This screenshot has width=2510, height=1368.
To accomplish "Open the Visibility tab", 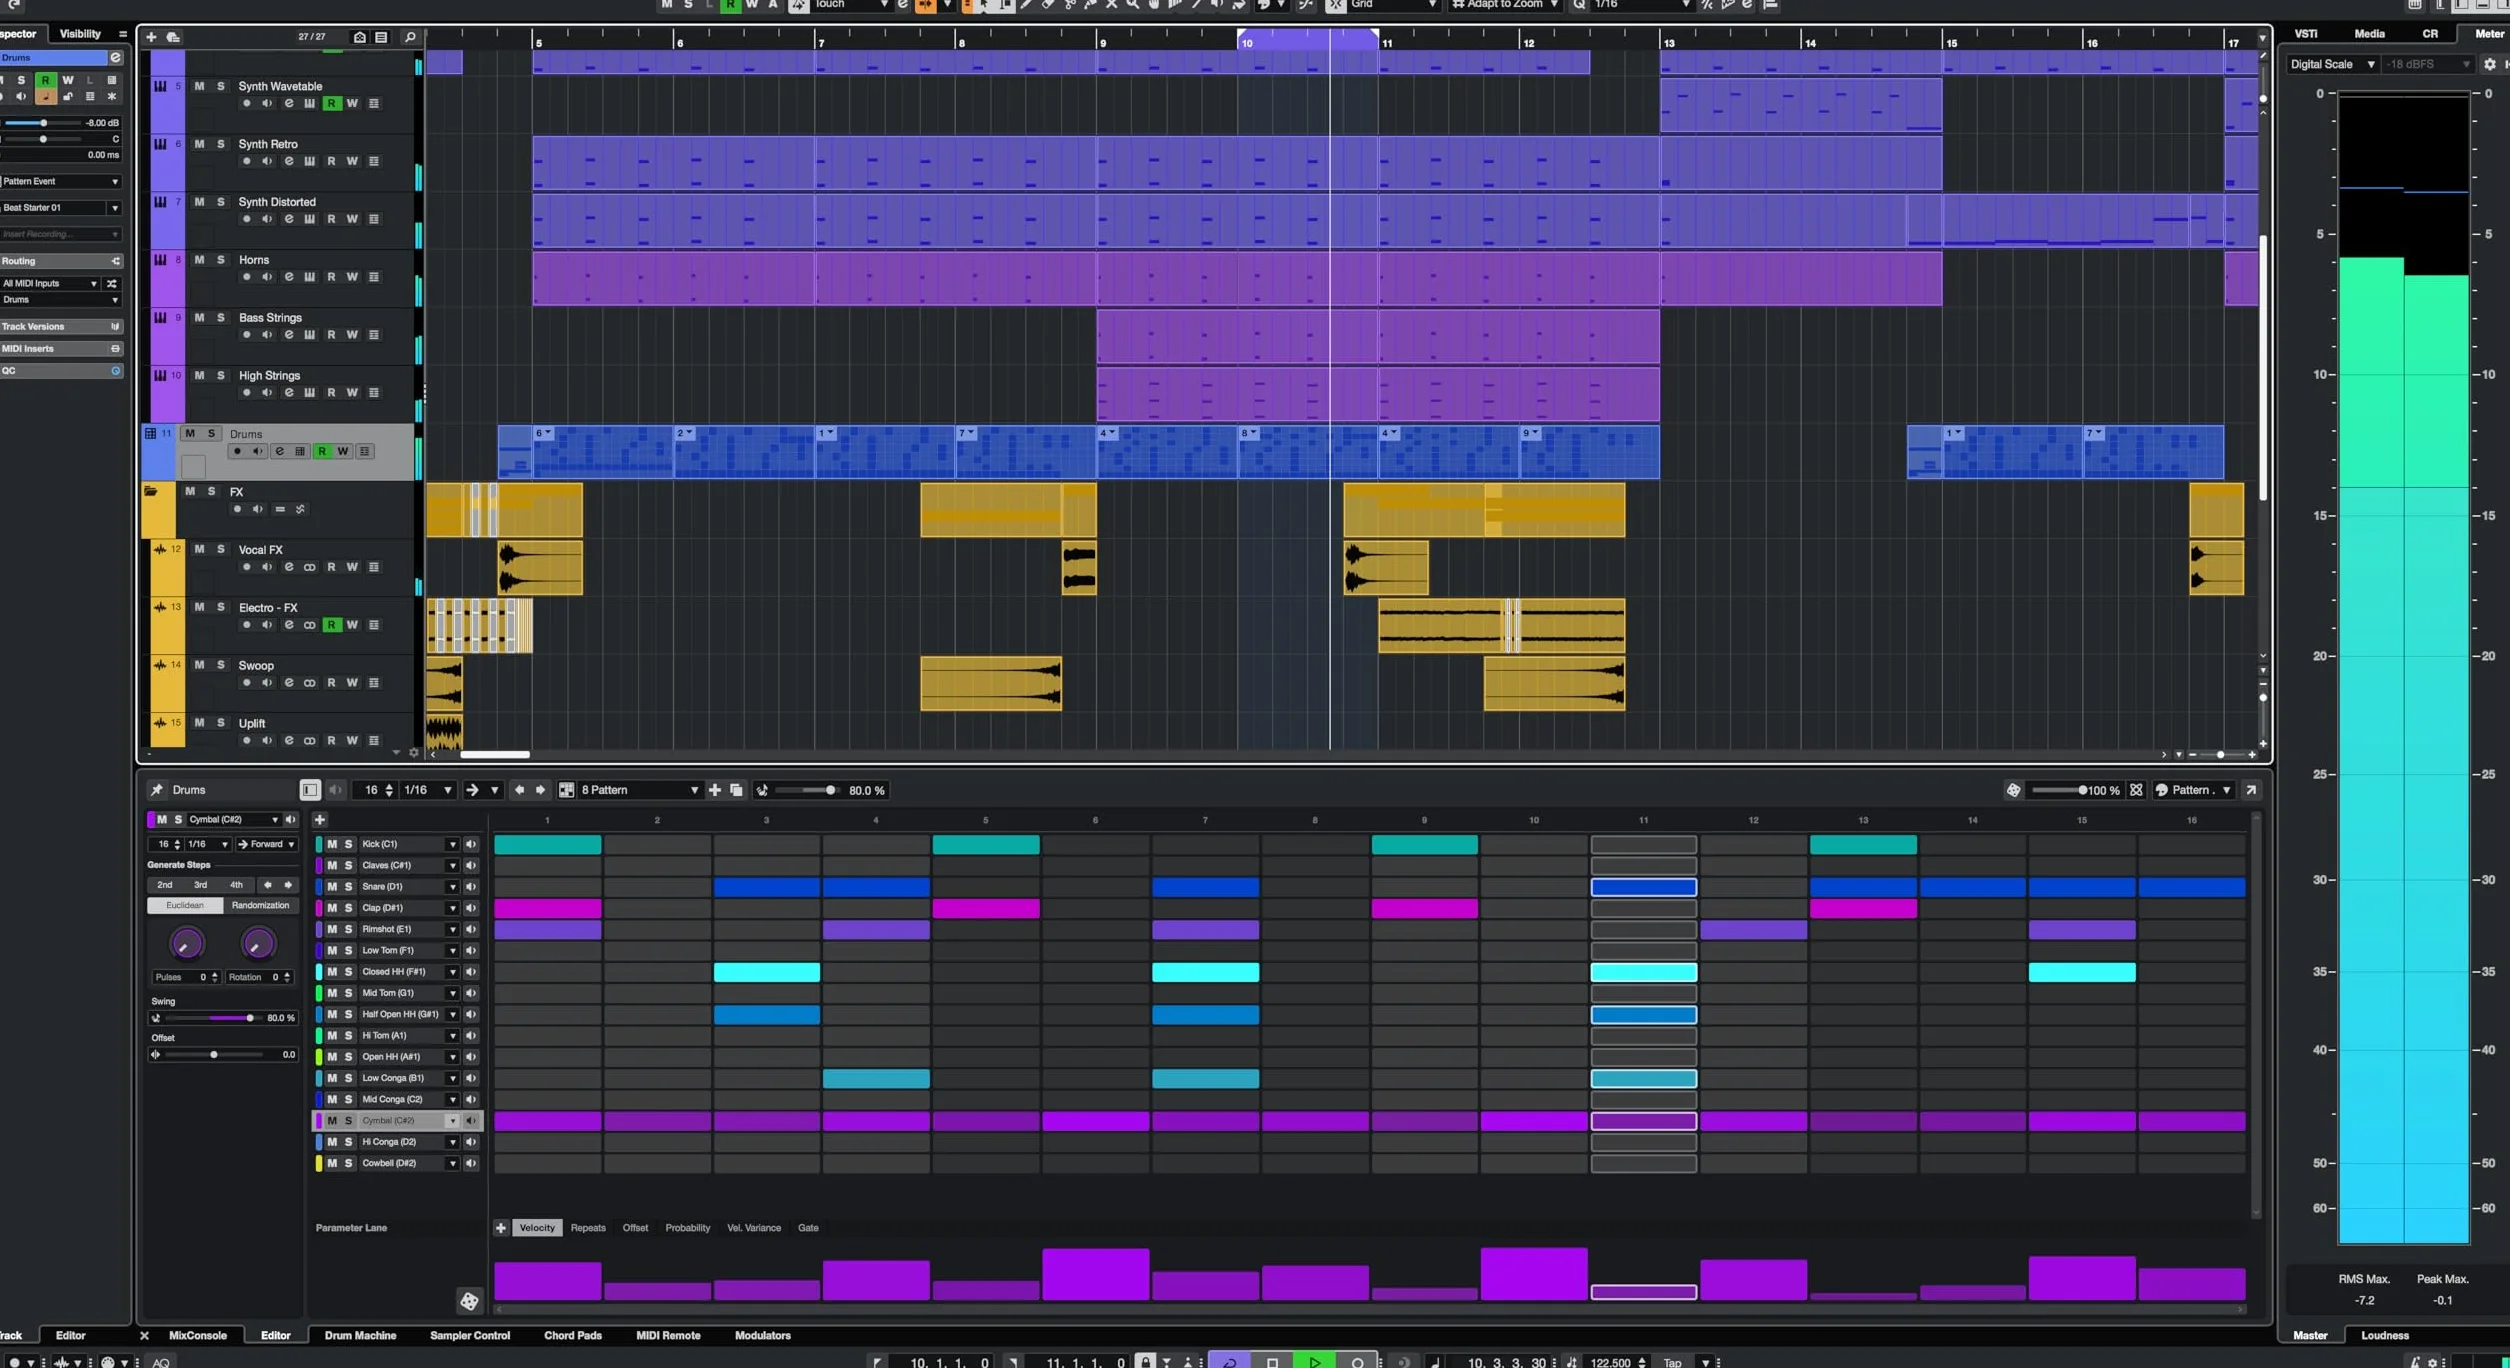I will (80, 34).
